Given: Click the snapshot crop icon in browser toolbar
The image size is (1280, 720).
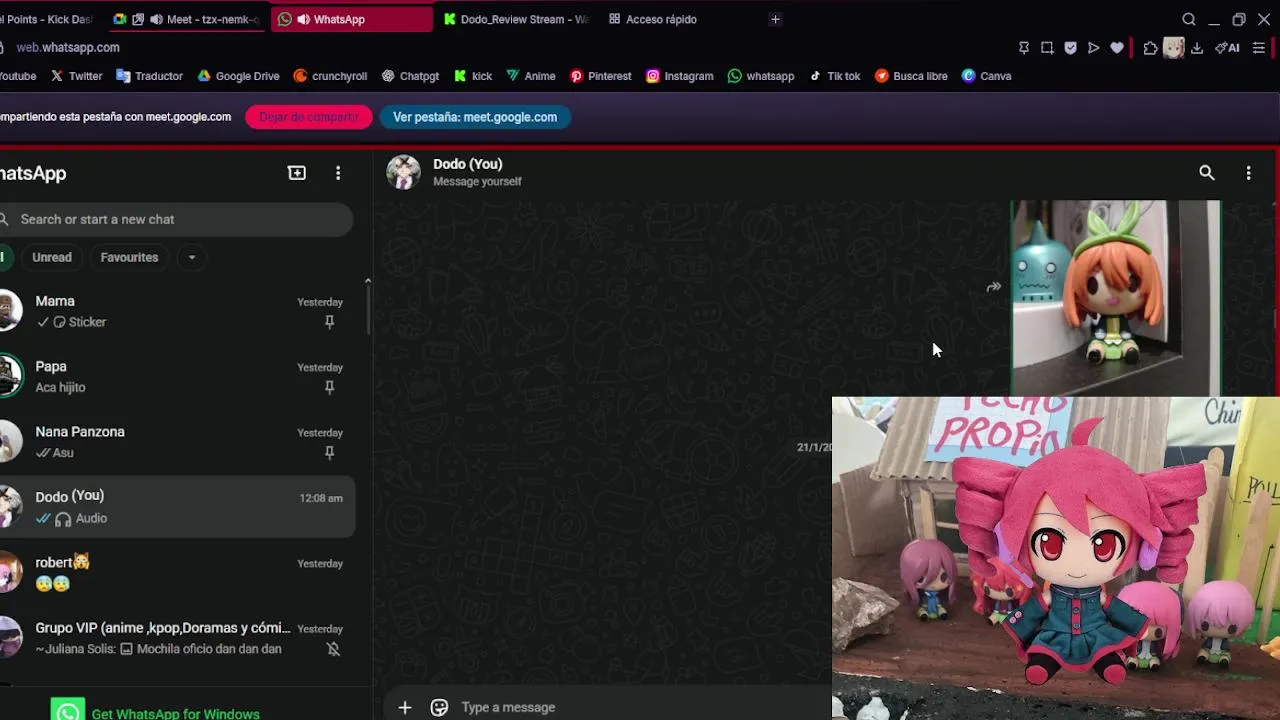Looking at the screenshot, I should pyautogui.click(x=1047, y=48).
